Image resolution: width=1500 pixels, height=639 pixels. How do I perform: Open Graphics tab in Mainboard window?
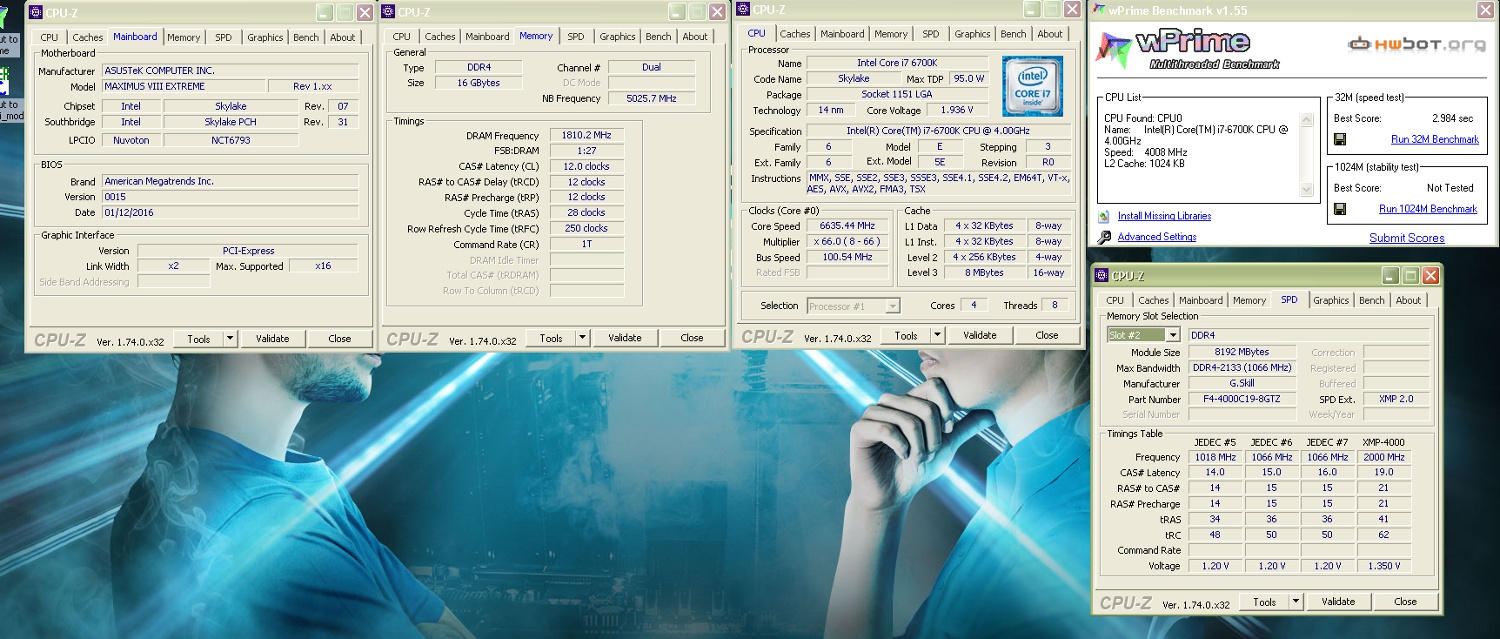pos(265,37)
